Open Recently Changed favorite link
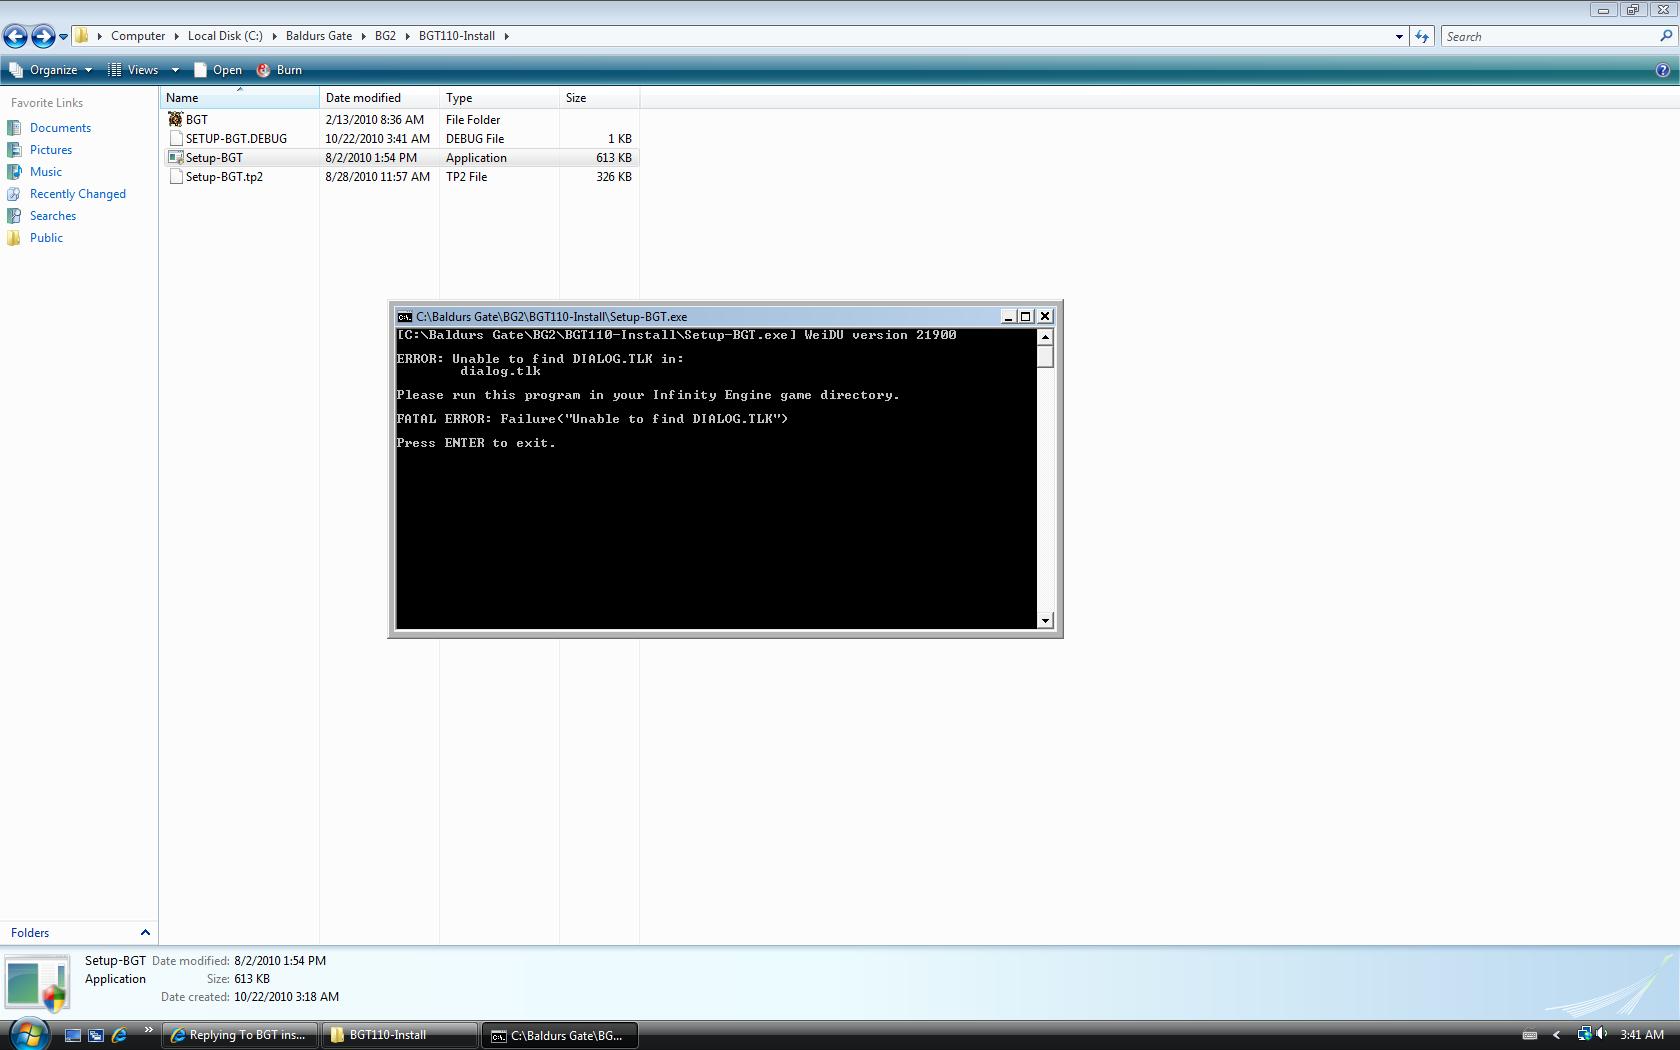The width and height of the screenshot is (1680, 1050). click(78, 194)
